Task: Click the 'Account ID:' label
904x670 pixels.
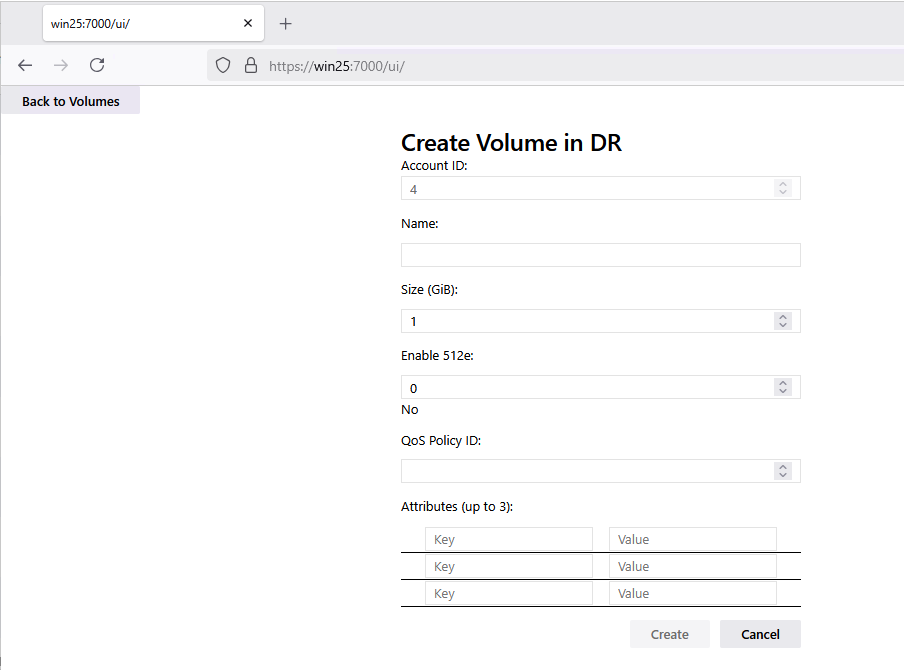Action: 434,165
